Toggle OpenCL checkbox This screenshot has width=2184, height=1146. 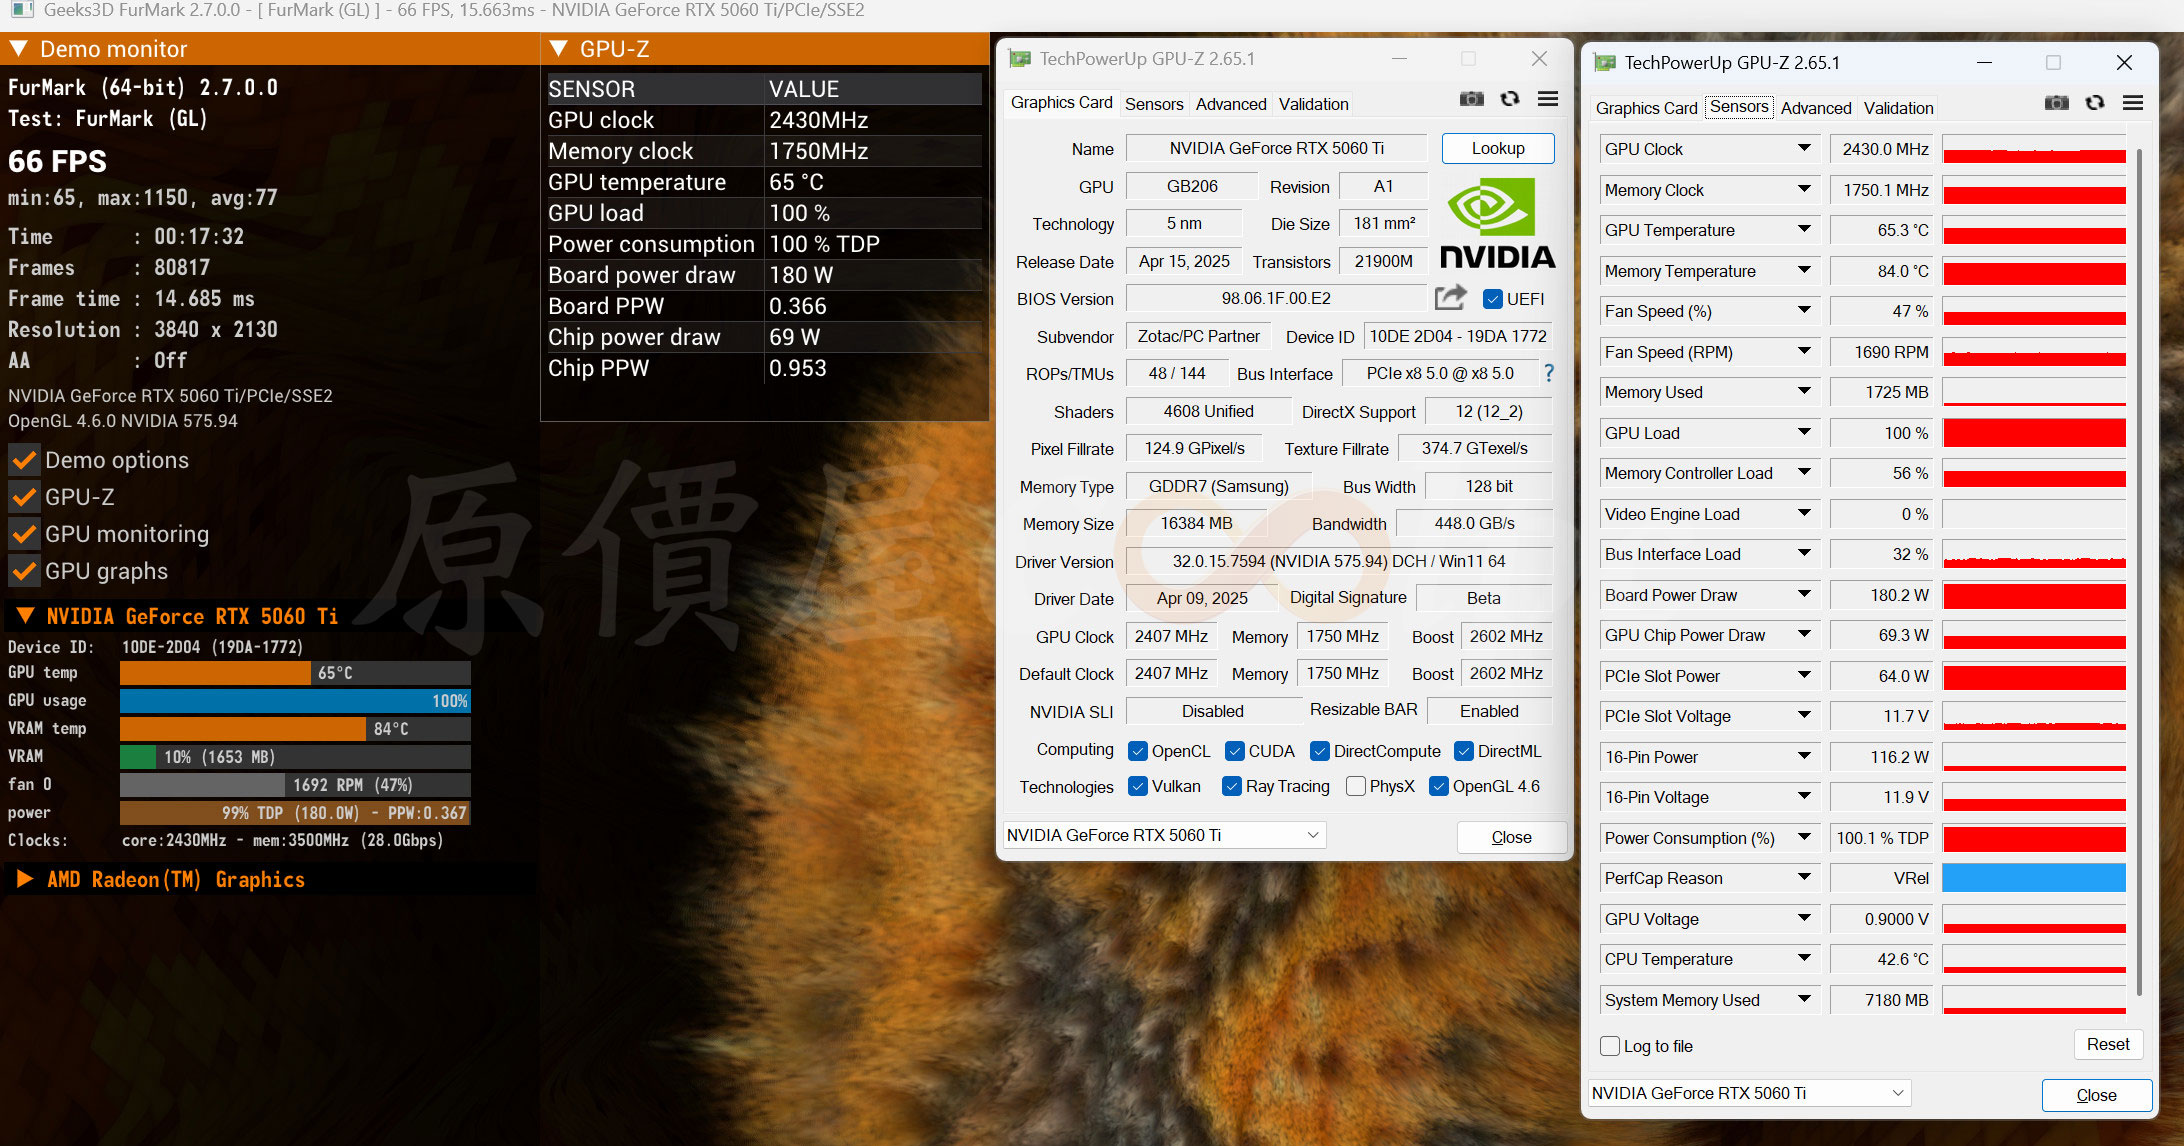point(1137,751)
